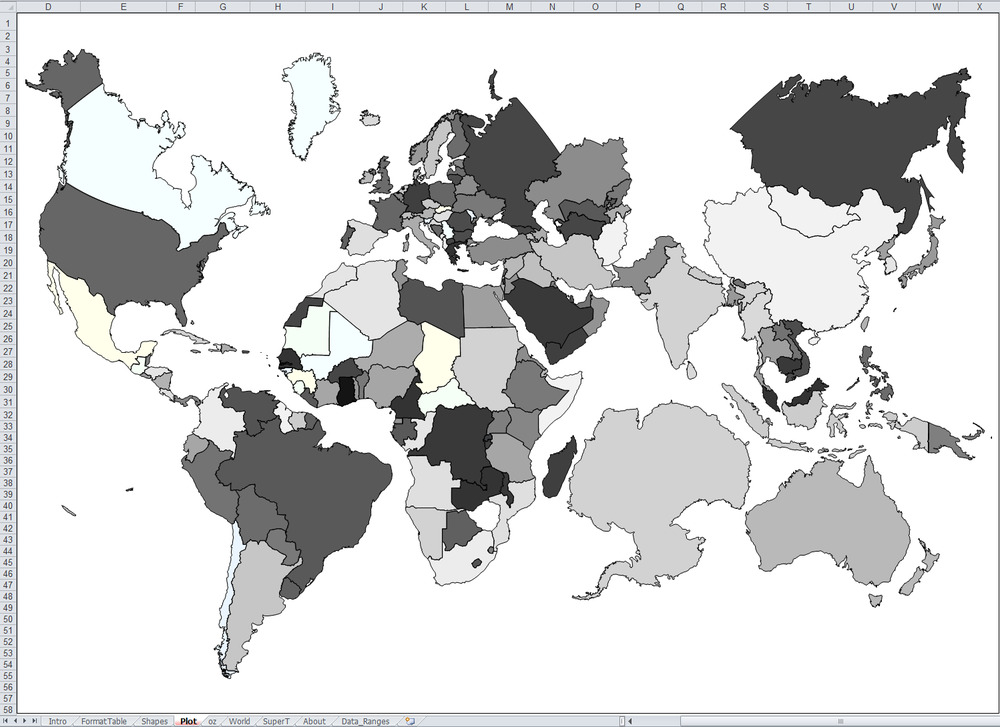Switch to the About sheet tab
1000x727 pixels.
point(314,721)
